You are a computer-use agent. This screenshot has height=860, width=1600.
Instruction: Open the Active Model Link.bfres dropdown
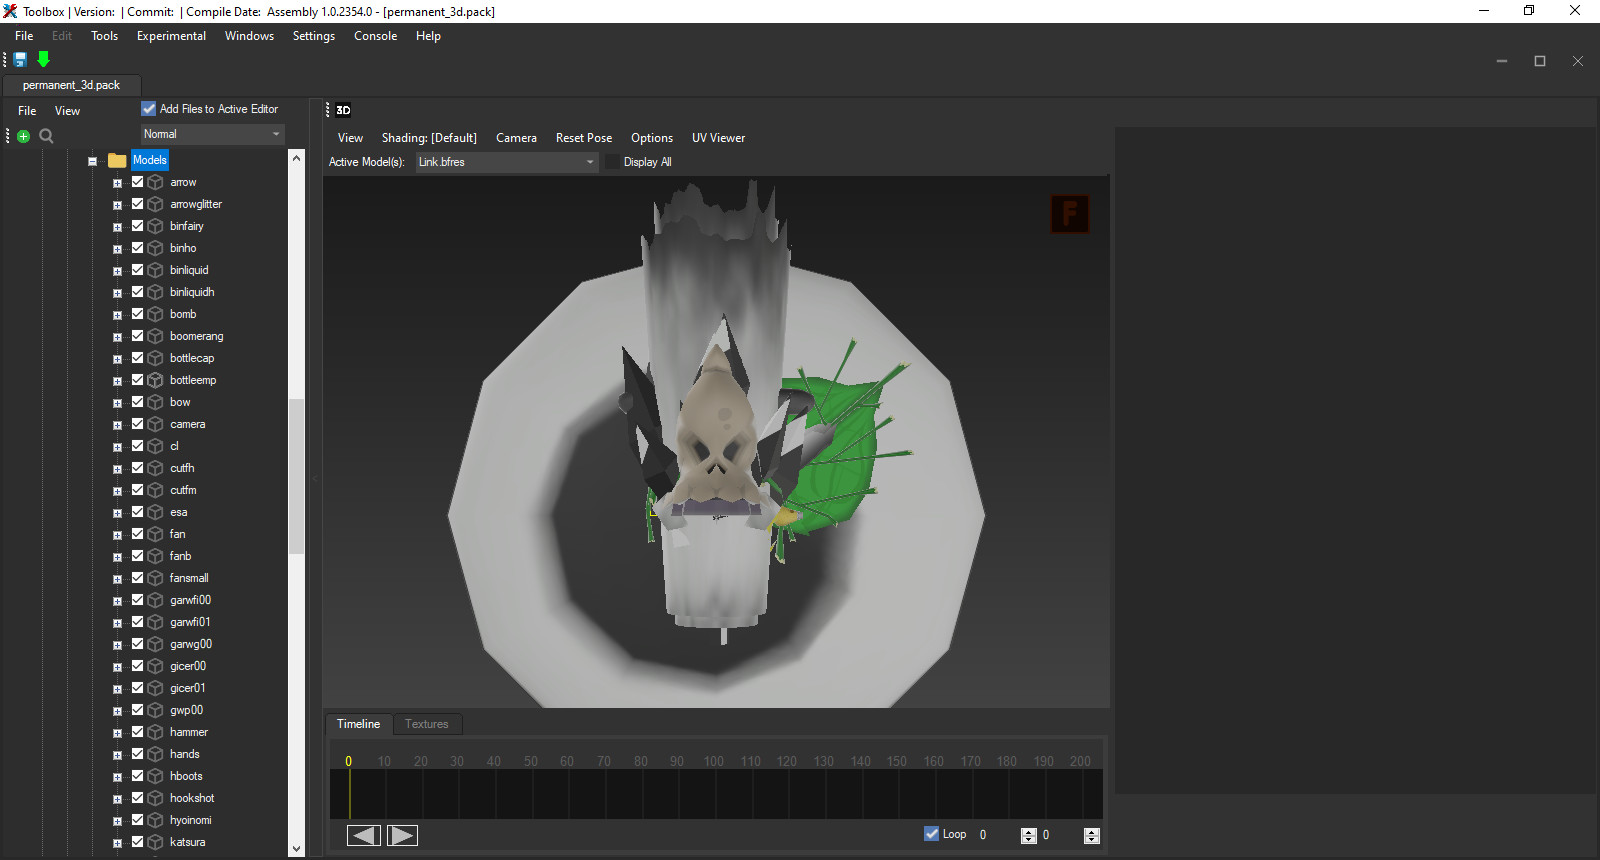pyautogui.click(x=507, y=162)
